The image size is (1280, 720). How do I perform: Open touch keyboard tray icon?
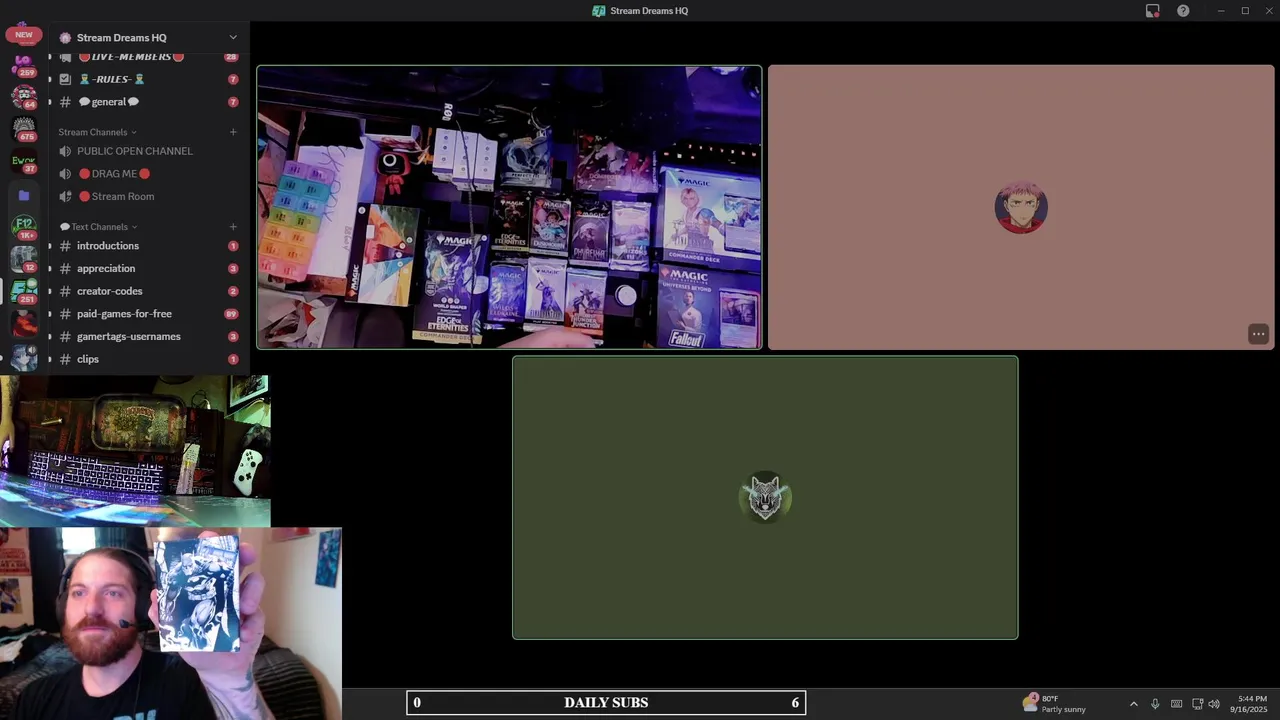[1176, 704]
